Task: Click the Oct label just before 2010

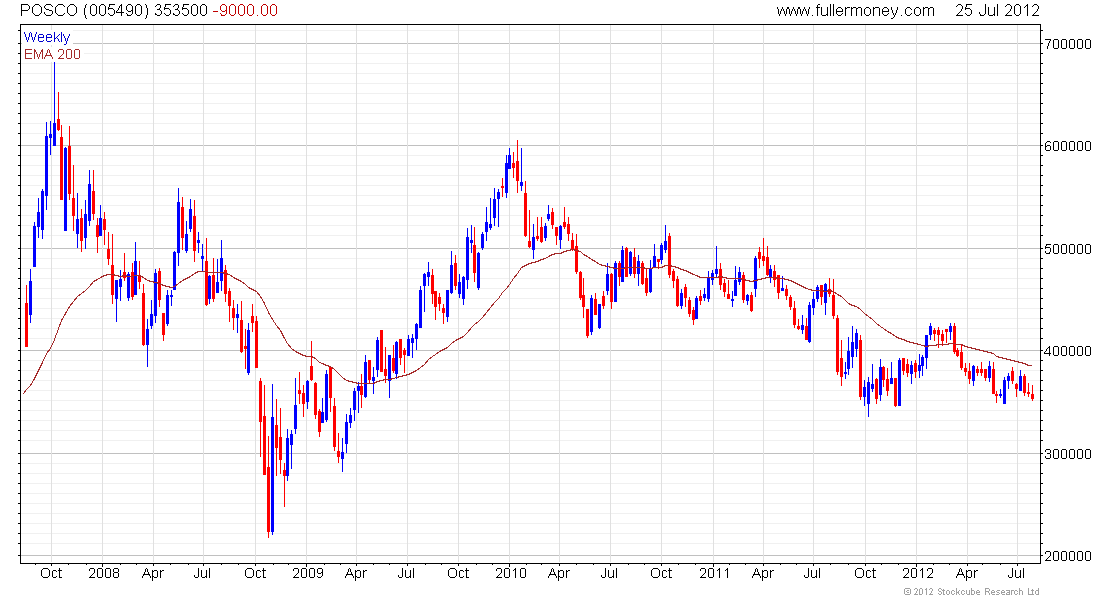Action: (x=458, y=573)
